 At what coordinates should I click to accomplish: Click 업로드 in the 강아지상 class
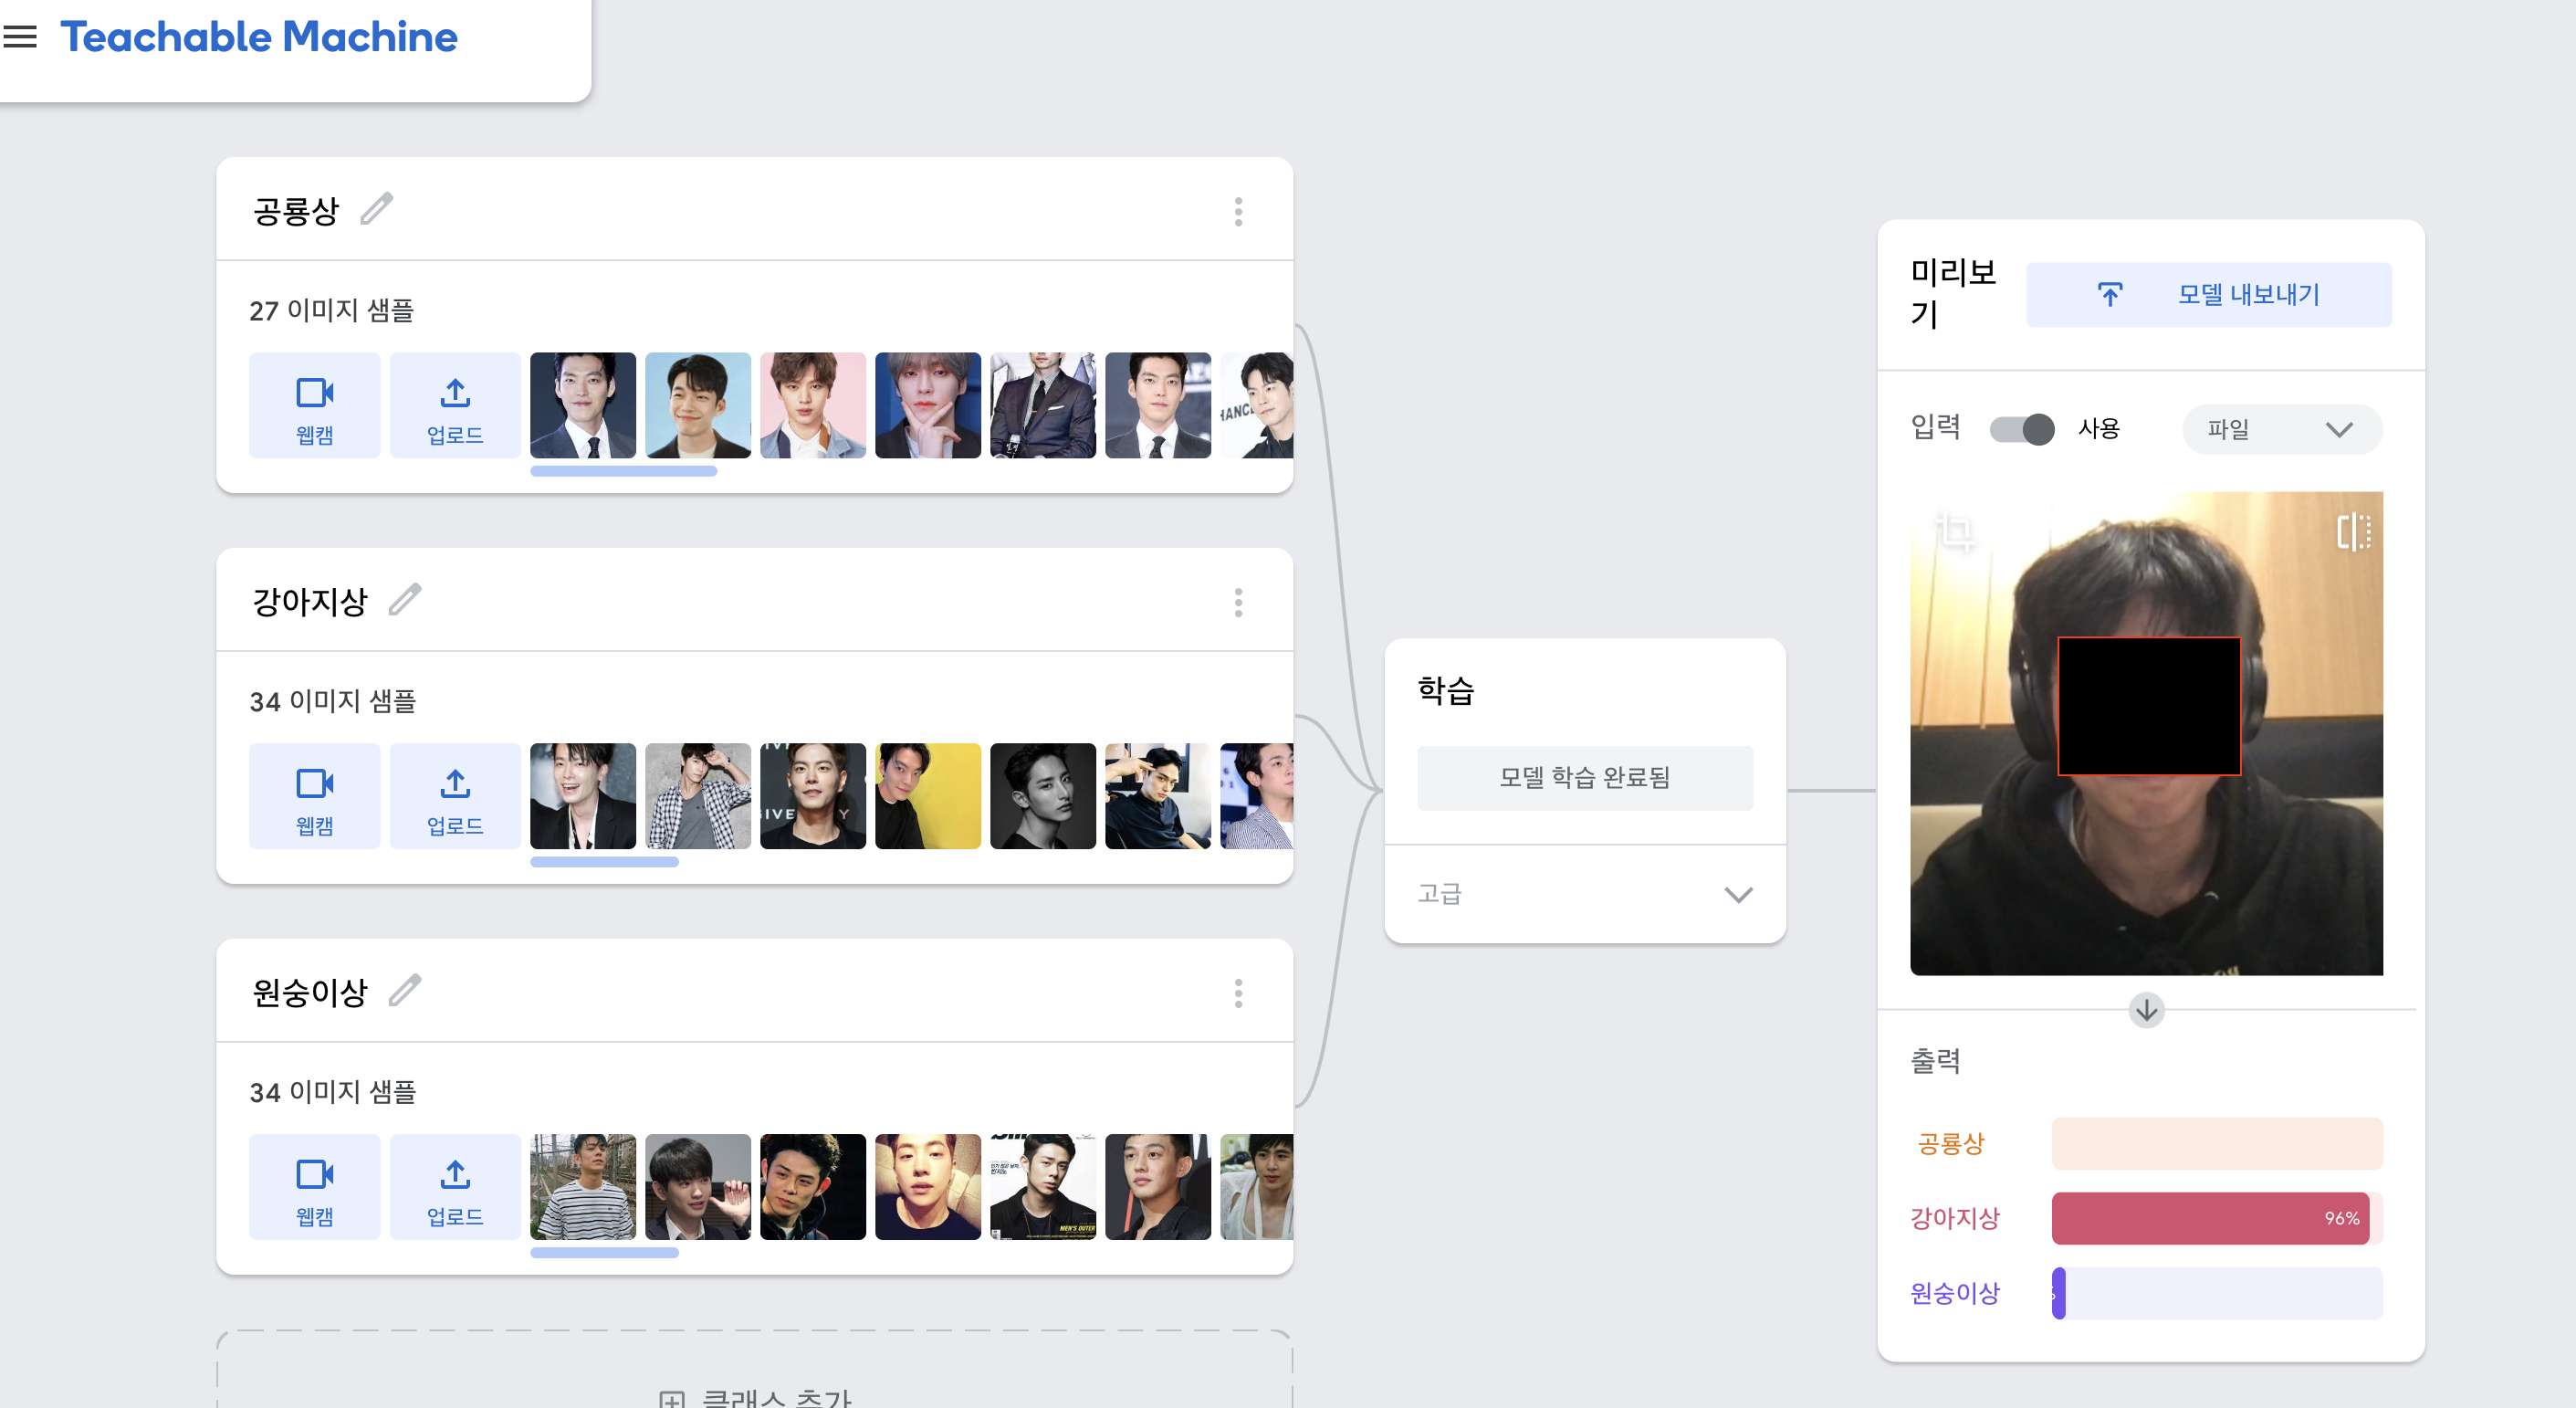coord(455,796)
